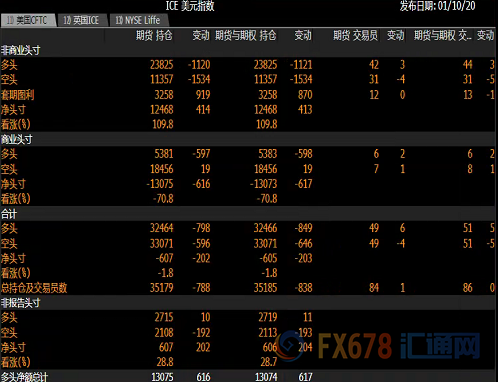Image resolution: width=498 pixels, height=382 pixels.
Task: Click the 5383 commercial long value
Action: (x=268, y=154)
